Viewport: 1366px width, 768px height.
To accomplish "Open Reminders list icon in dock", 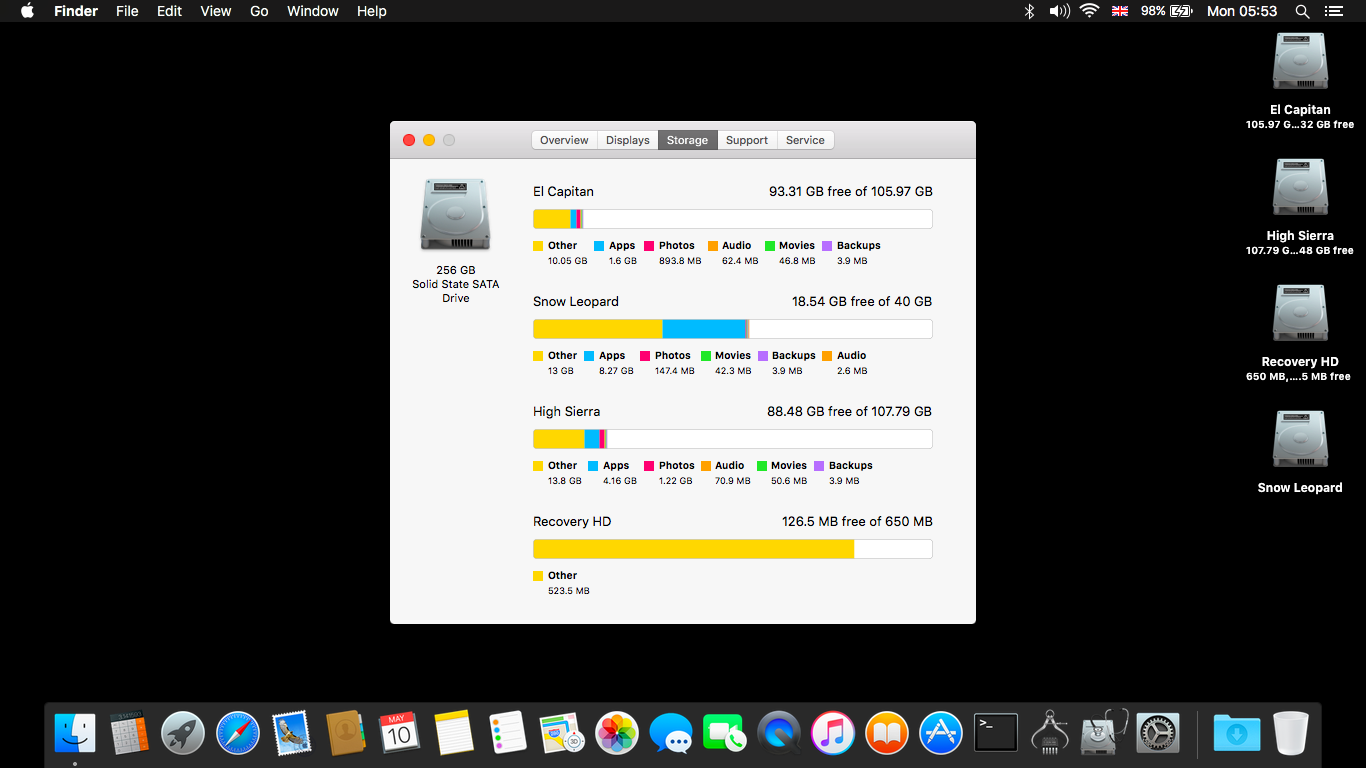I will (507, 733).
